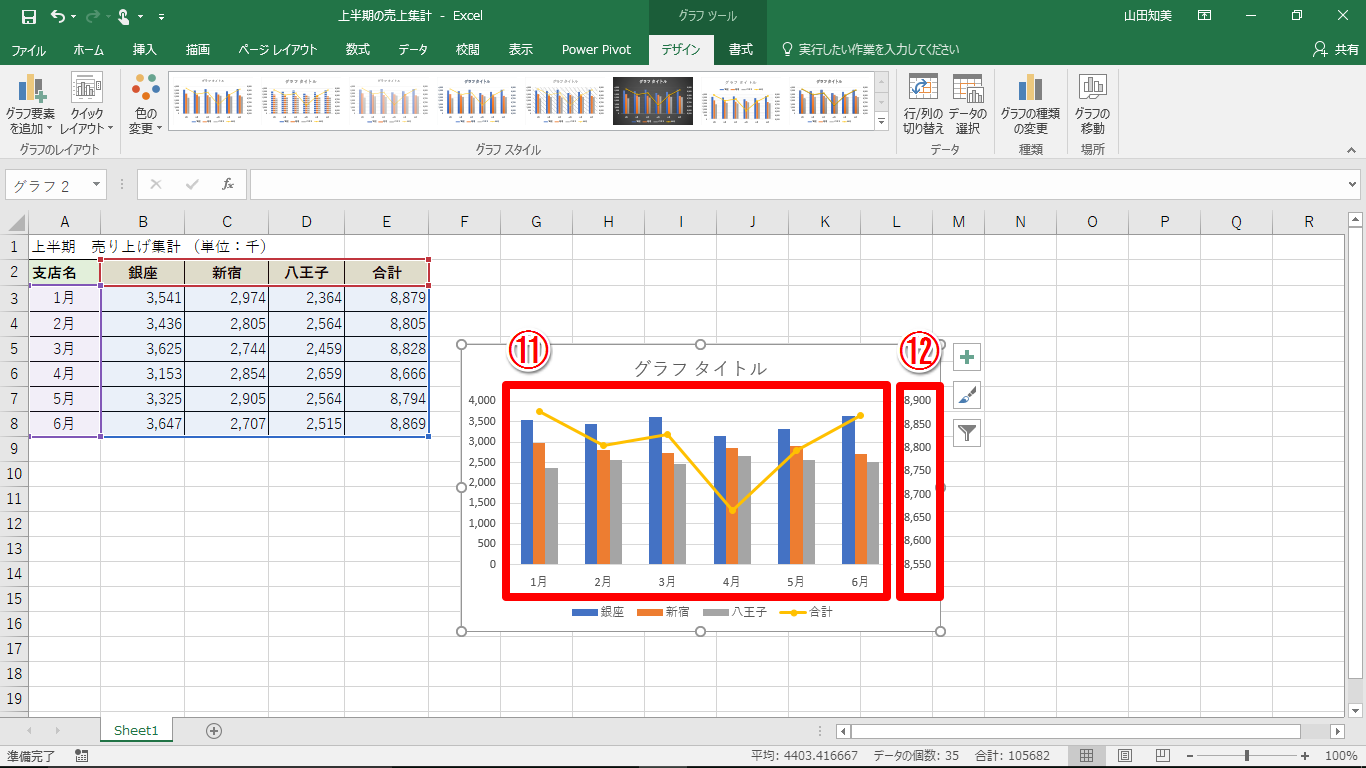Image resolution: width=1366 pixels, height=768 pixels.
Task: Select row header 5
Action: (x=14, y=348)
